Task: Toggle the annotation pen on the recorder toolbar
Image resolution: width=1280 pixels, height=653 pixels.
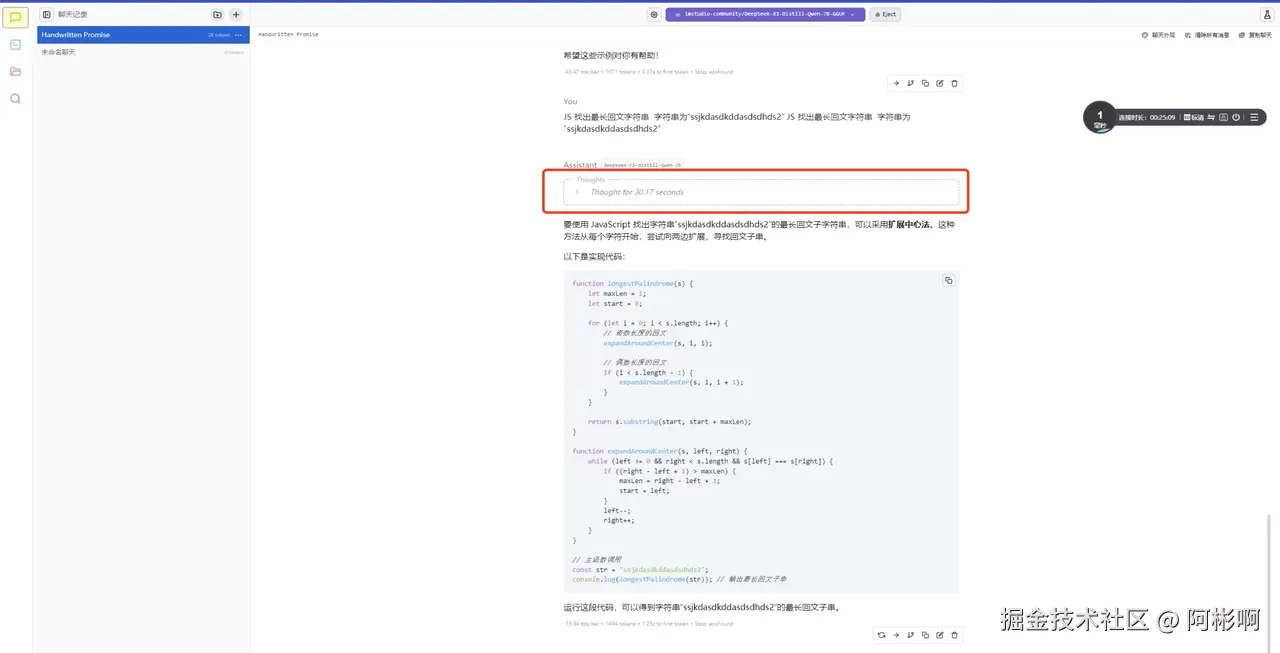Action: pyautogui.click(x=1212, y=117)
